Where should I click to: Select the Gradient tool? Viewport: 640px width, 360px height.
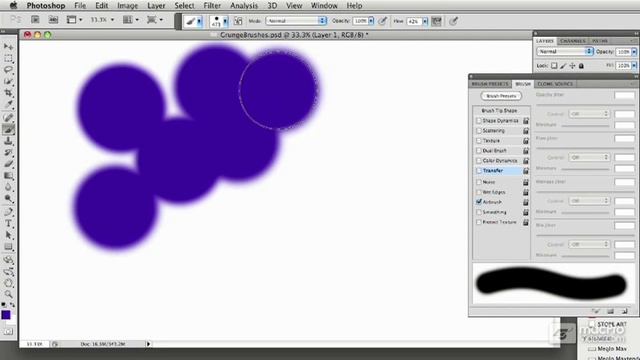coord(8,176)
